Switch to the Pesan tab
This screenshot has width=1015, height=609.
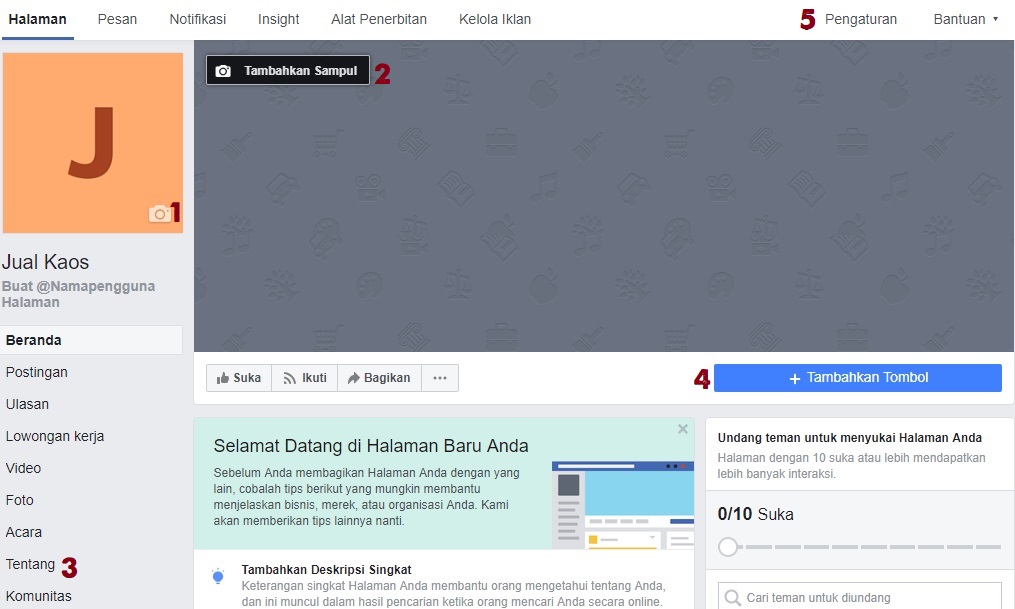117,18
